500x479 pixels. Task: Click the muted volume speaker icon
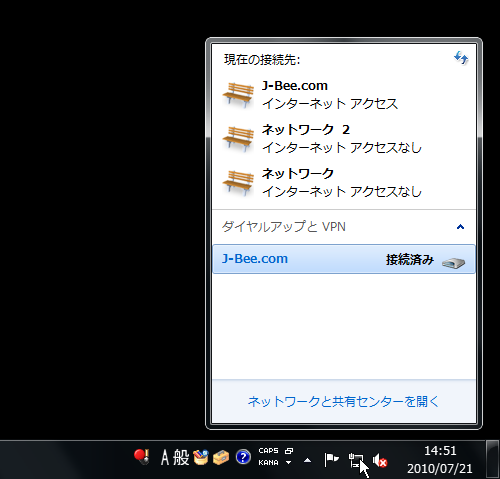point(380,461)
